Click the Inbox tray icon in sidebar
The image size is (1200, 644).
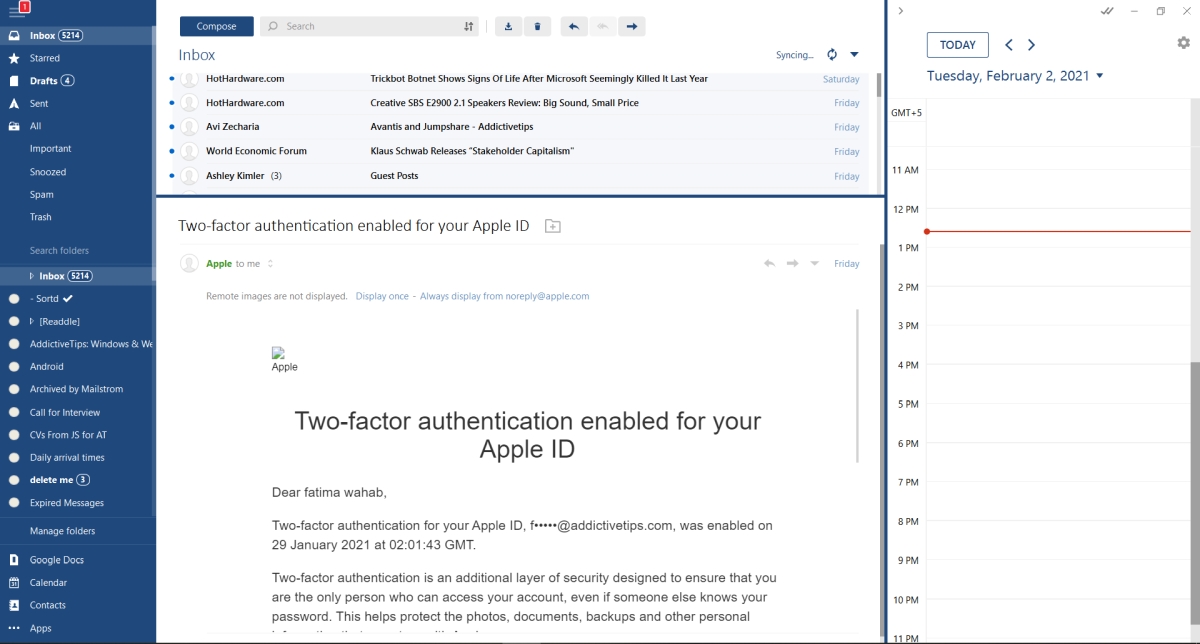click(14, 35)
